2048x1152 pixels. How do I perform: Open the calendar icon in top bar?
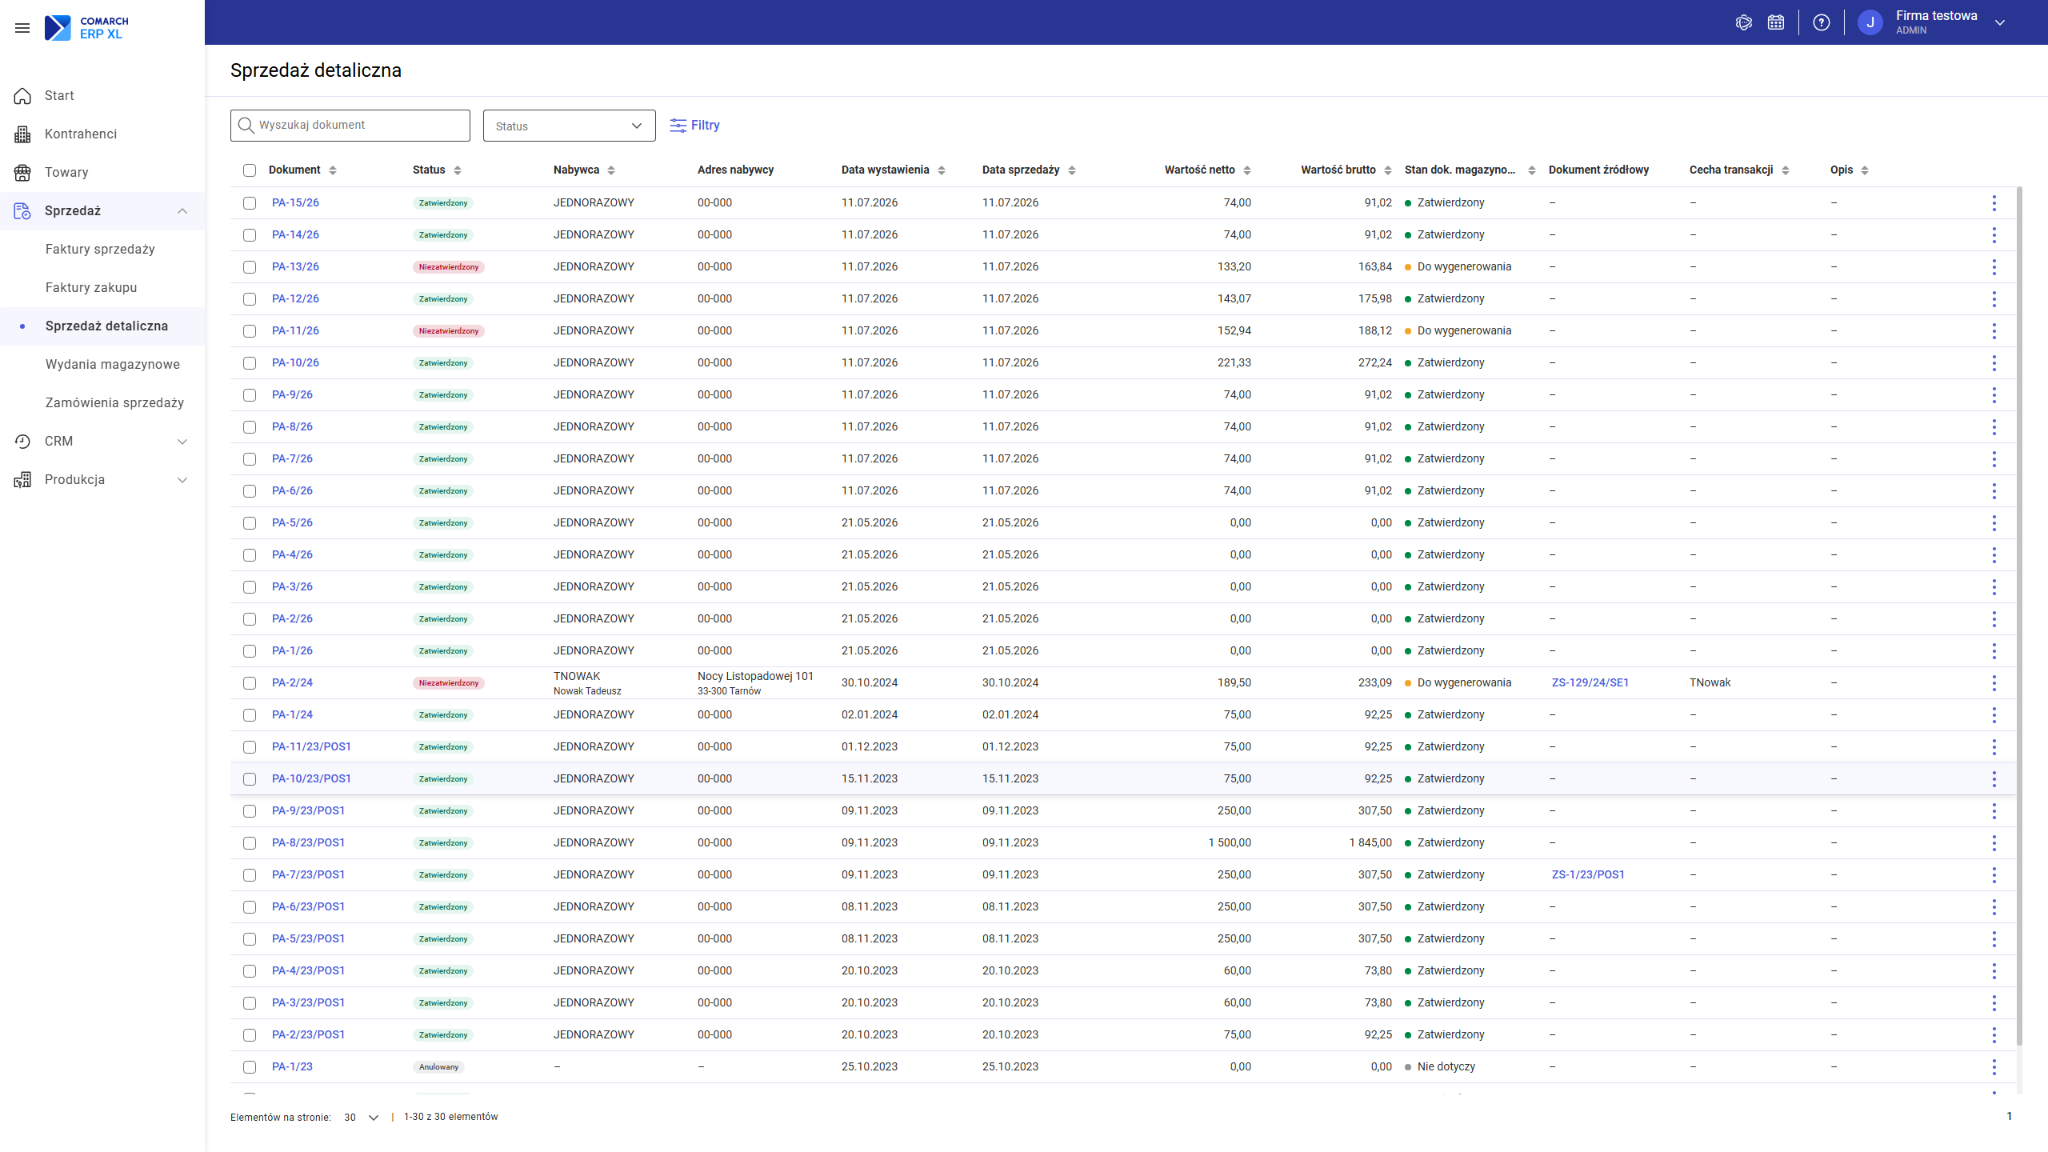pos(1776,22)
